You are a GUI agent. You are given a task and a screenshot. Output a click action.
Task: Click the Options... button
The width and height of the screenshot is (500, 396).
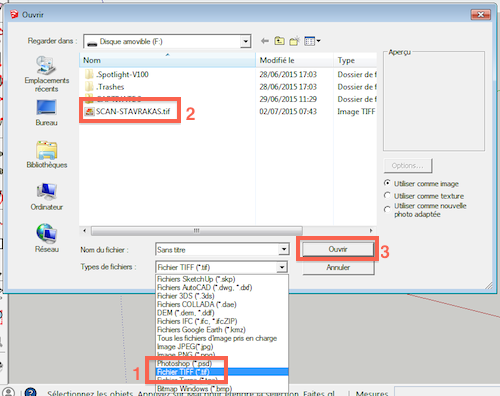[x=408, y=166]
